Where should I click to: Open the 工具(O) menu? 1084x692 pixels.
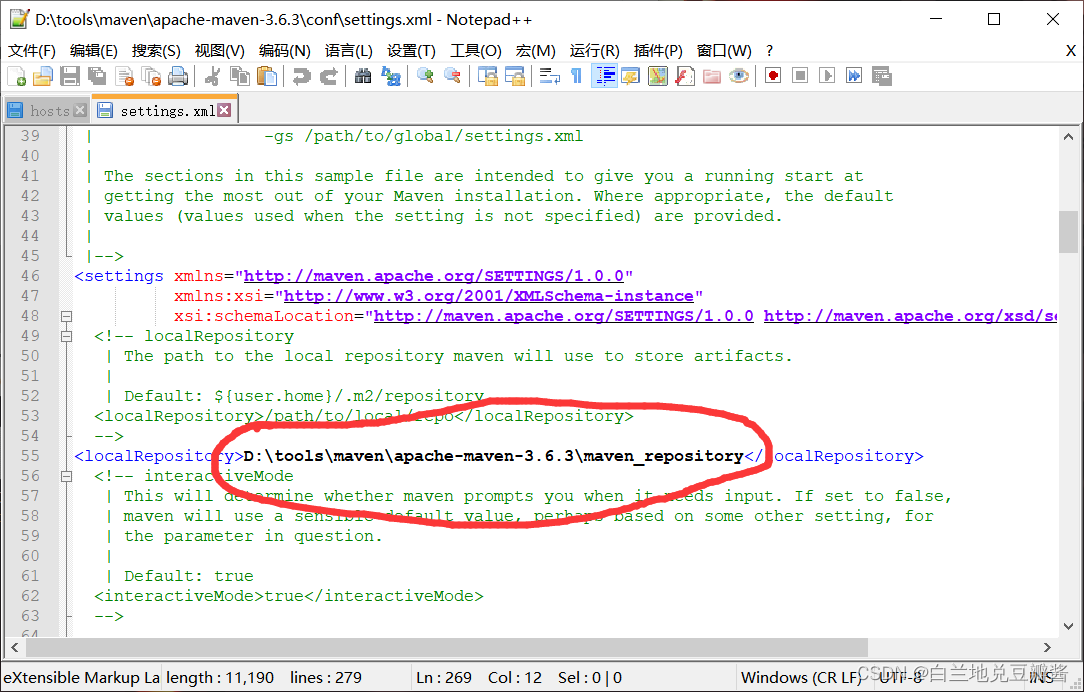click(476, 50)
